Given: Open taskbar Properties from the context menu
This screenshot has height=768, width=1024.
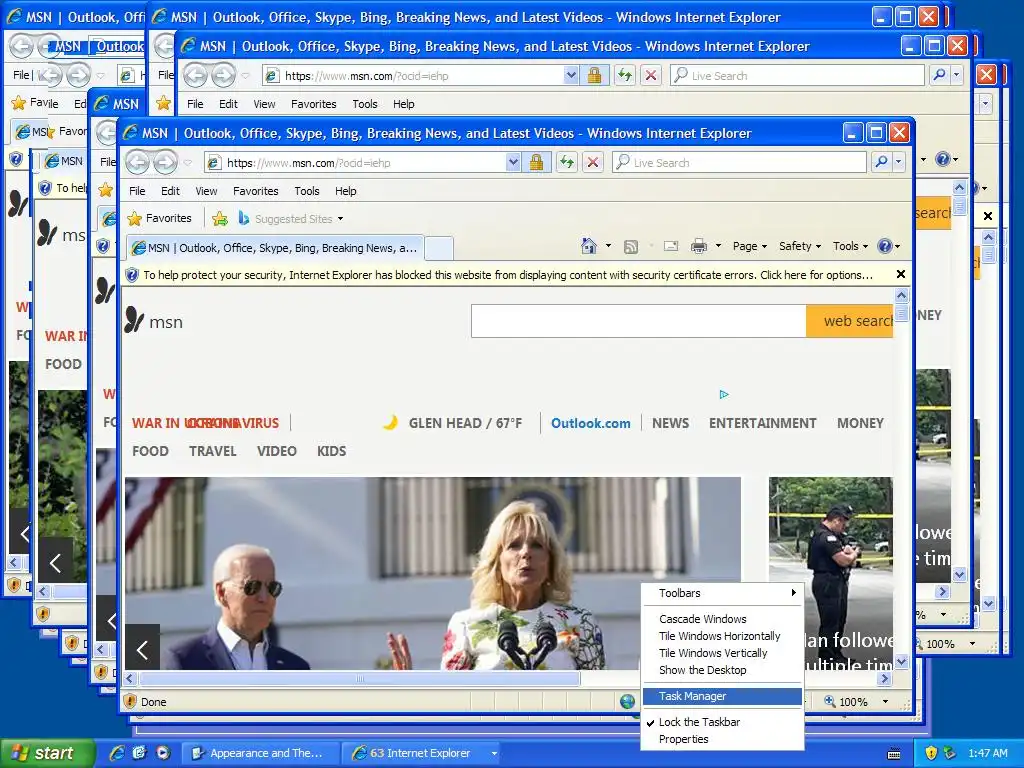Looking at the screenshot, I should (x=683, y=739).
